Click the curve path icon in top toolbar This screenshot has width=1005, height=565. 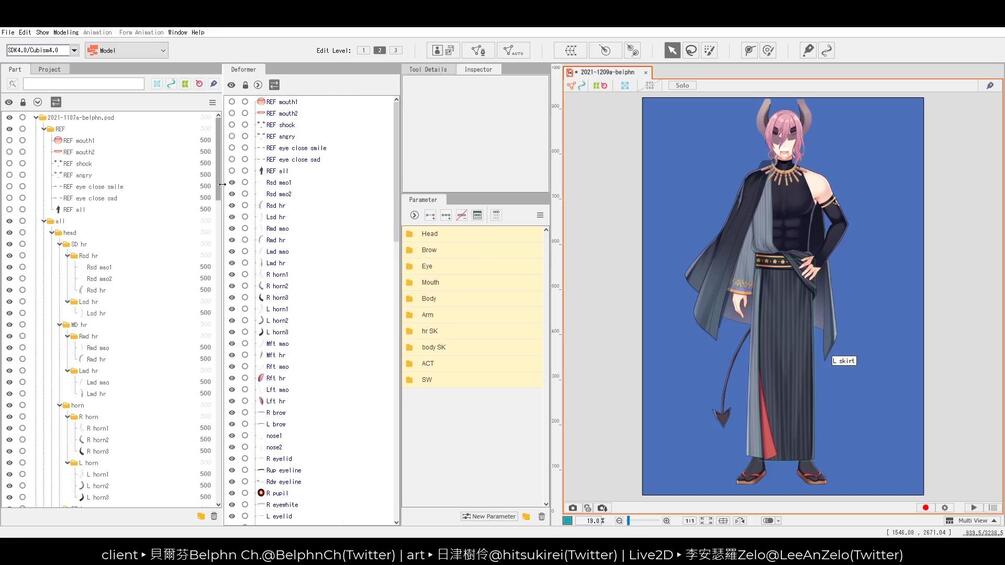click(827, 50)
